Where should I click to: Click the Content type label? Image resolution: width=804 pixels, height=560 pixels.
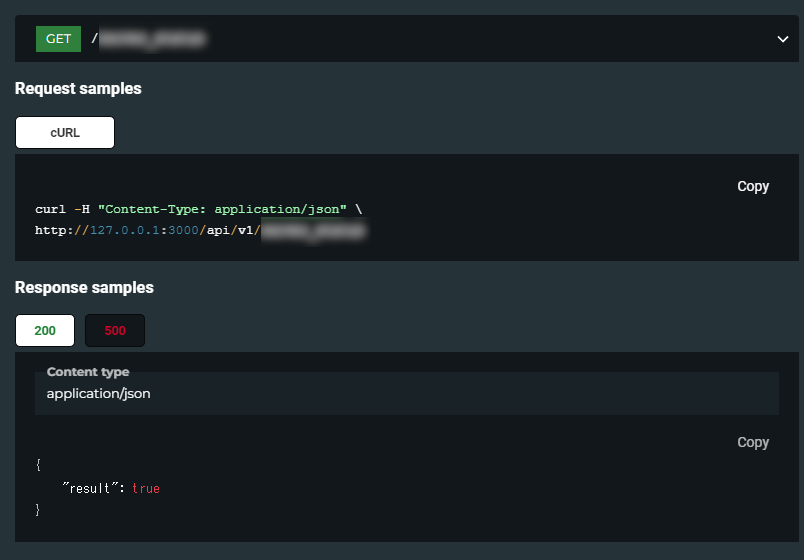click(x=88, y=372)
